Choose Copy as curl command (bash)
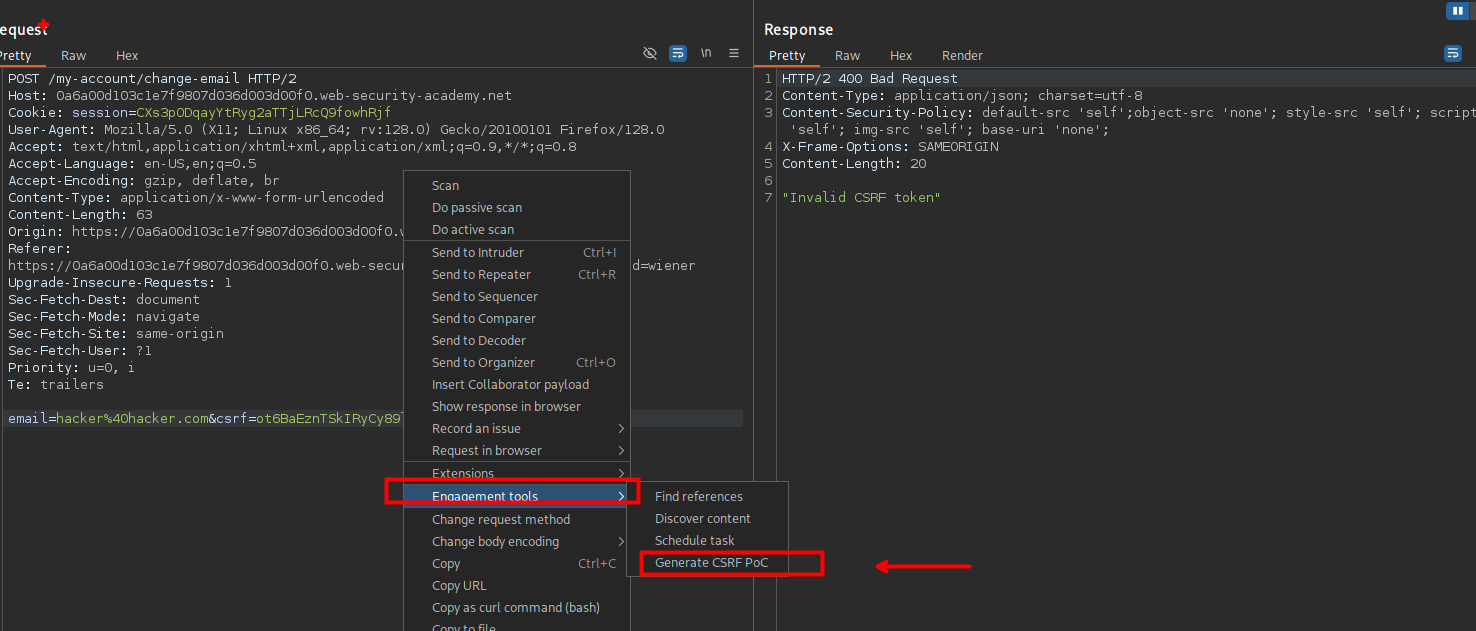1476x631 pixels. [x=515, y=608]
